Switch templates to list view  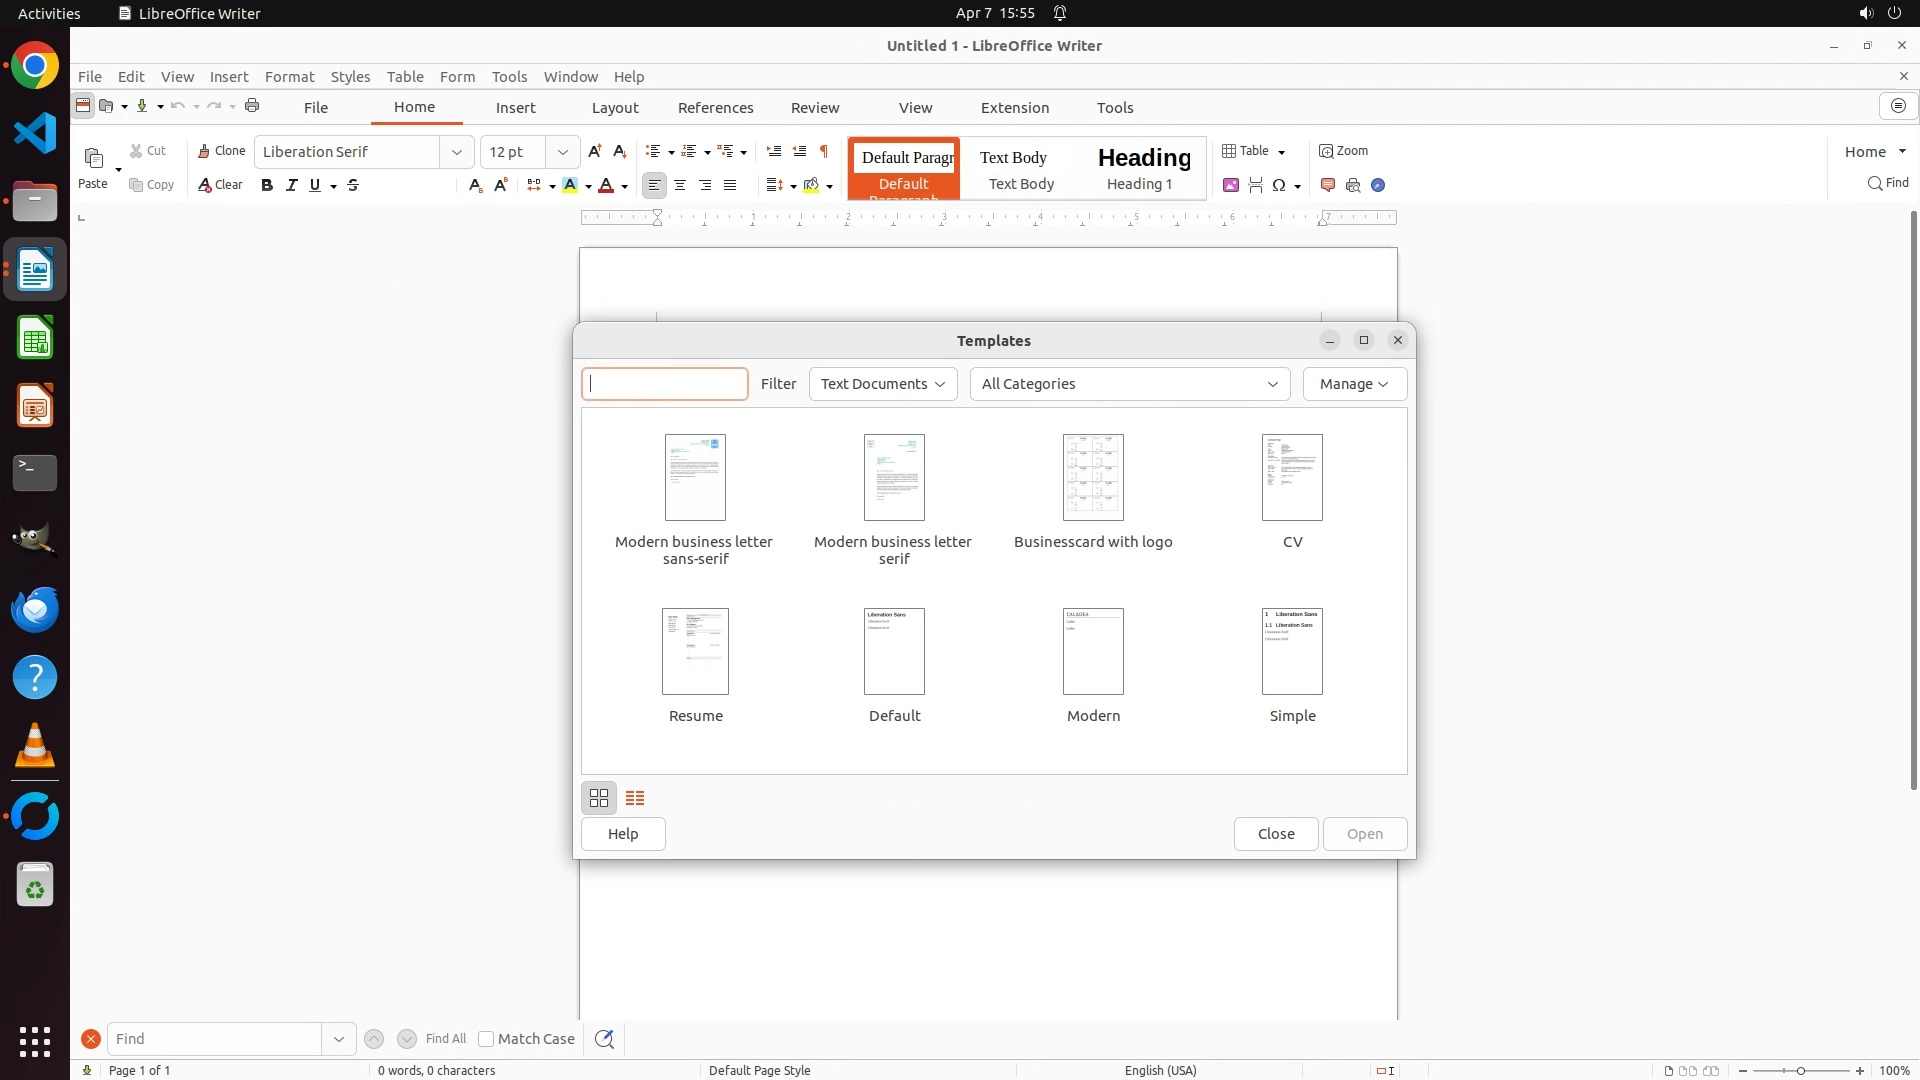coord(635,798)
